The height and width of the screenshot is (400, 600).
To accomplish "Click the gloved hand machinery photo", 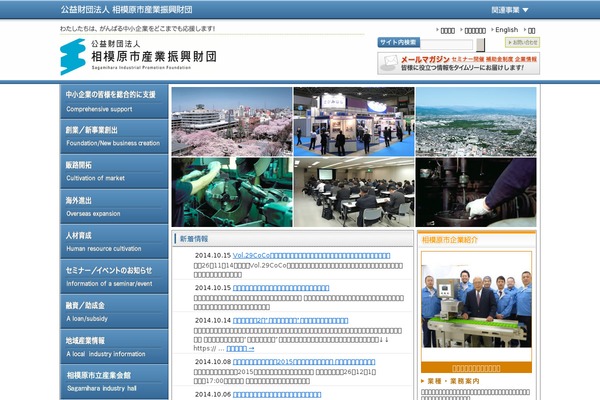I will (476, 192).
